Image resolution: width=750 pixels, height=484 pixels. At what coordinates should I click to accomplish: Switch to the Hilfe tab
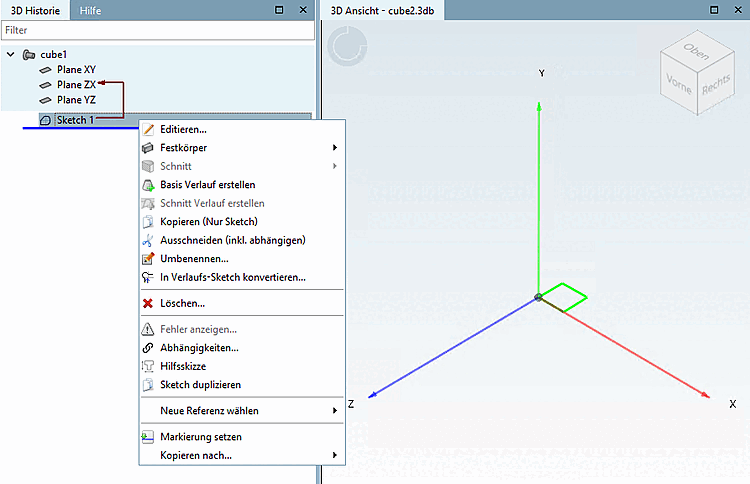point(90,11)
